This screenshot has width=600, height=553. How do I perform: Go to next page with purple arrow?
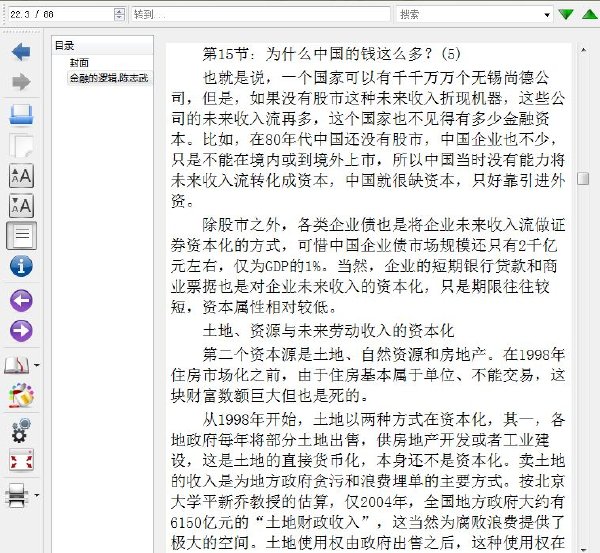[x=21, y=331]
